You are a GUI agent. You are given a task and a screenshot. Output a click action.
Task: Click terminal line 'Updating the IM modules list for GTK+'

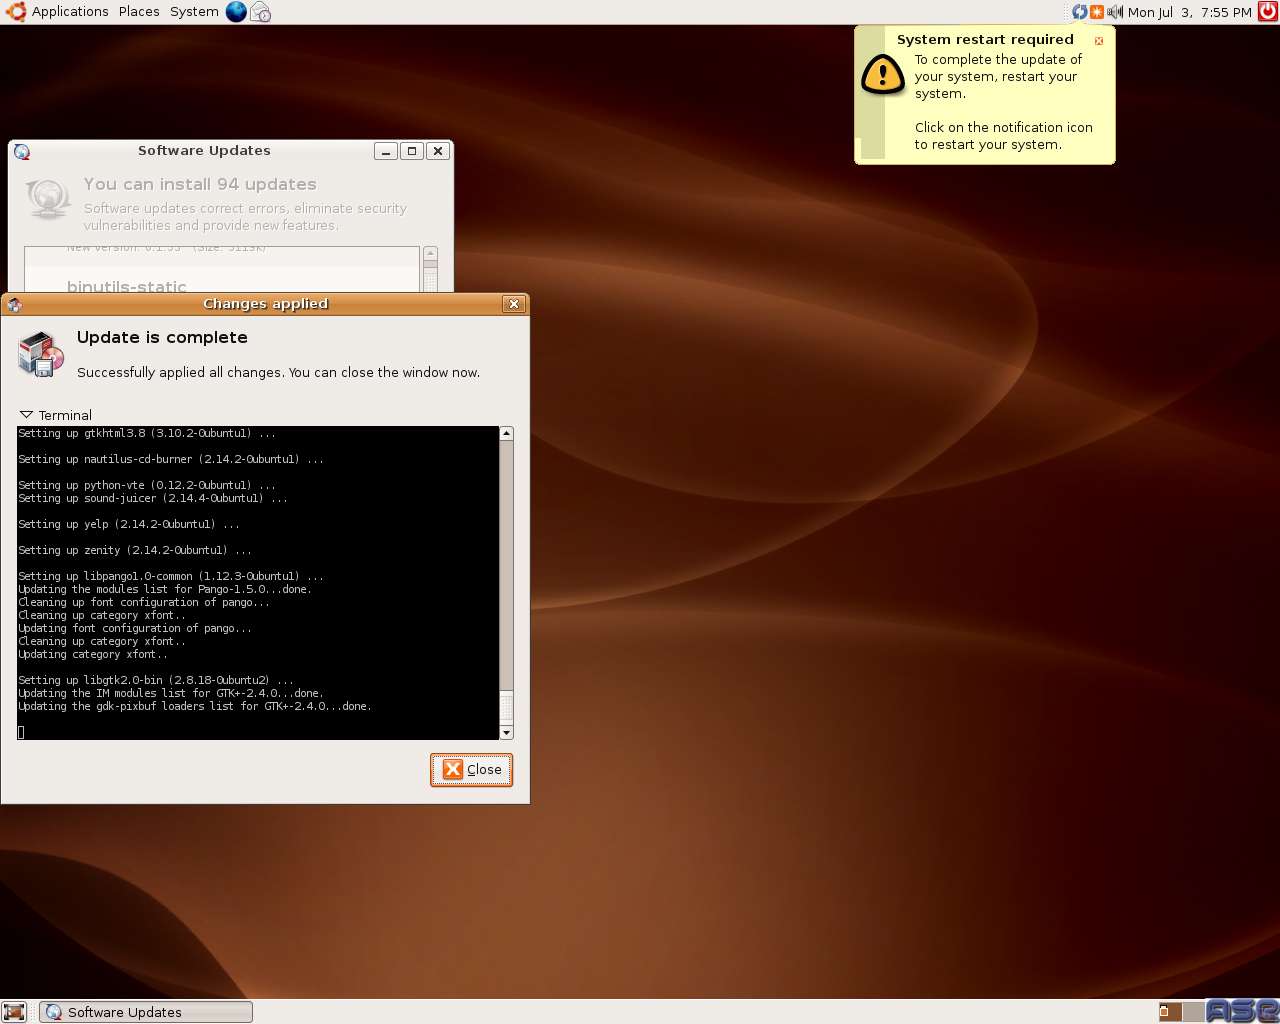[x=171, y=693]
